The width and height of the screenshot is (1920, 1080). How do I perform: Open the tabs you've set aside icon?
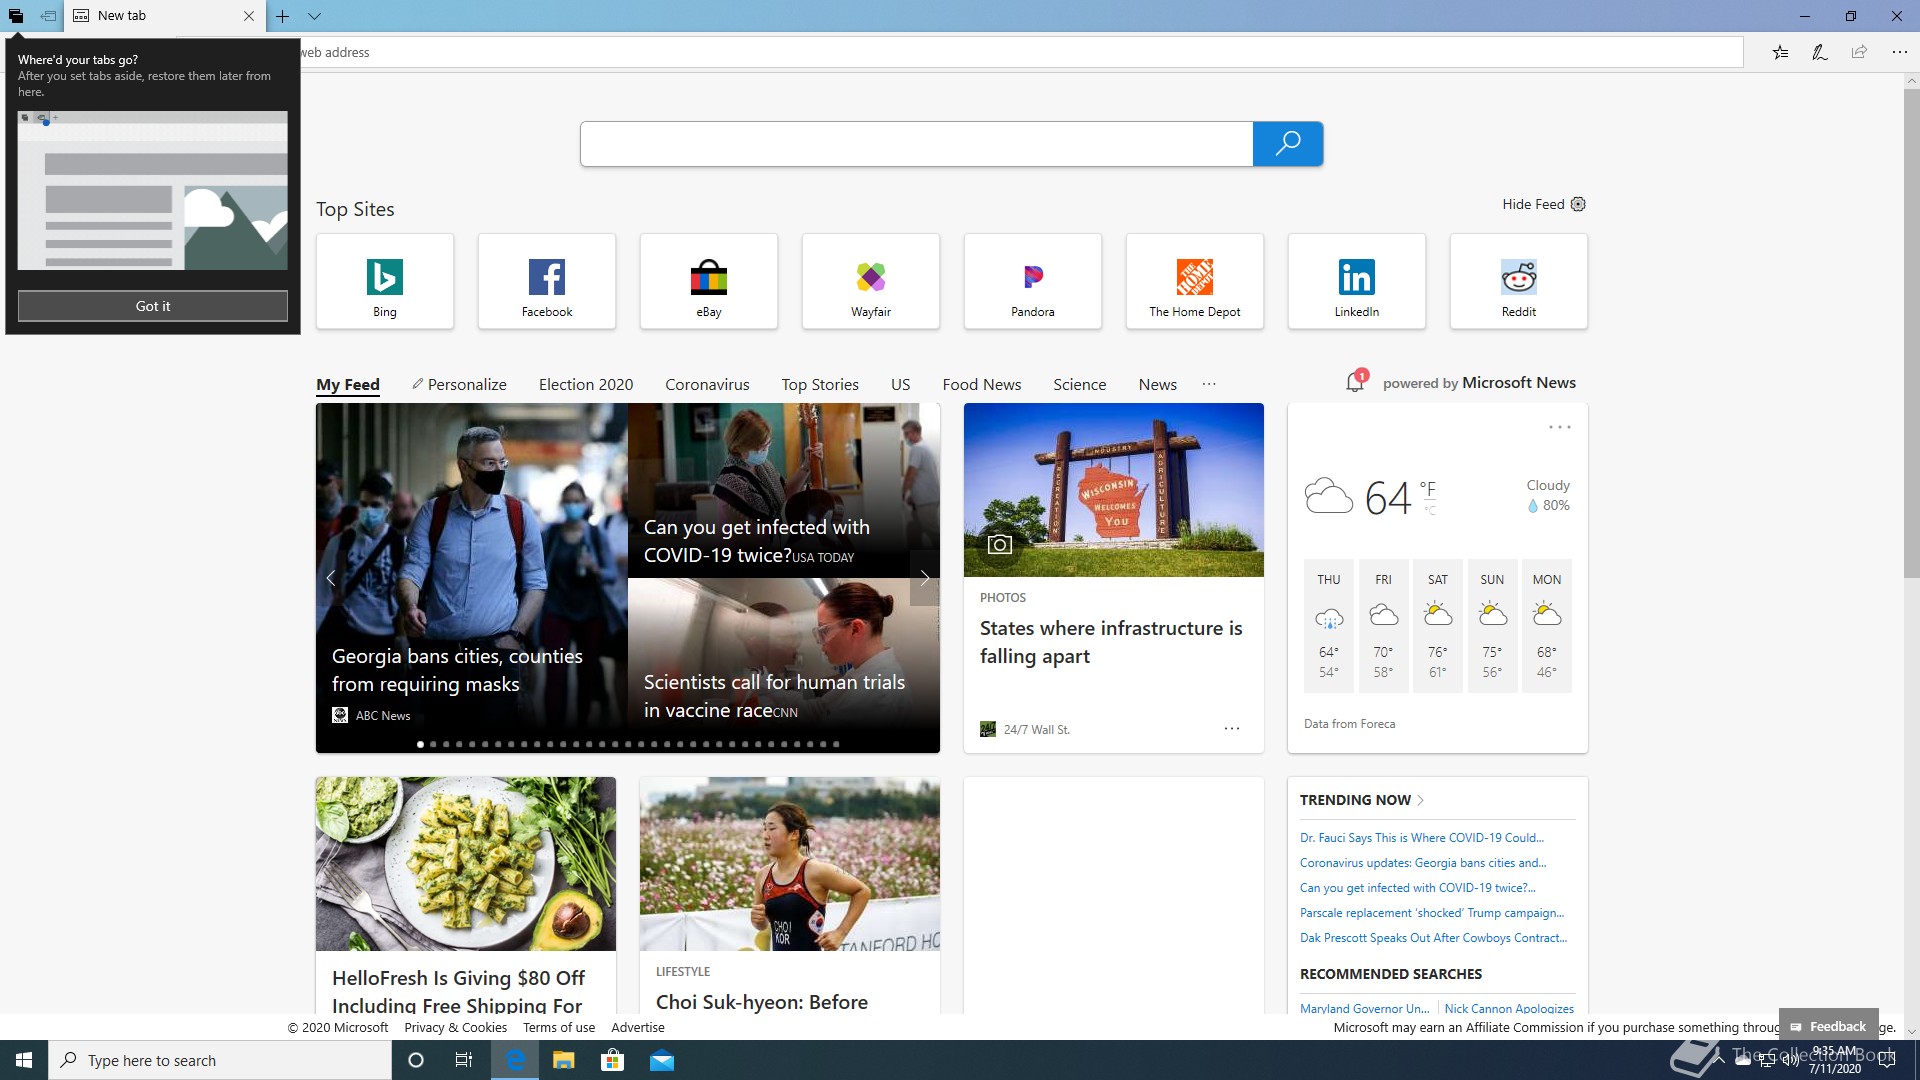[x=16, y=16]
